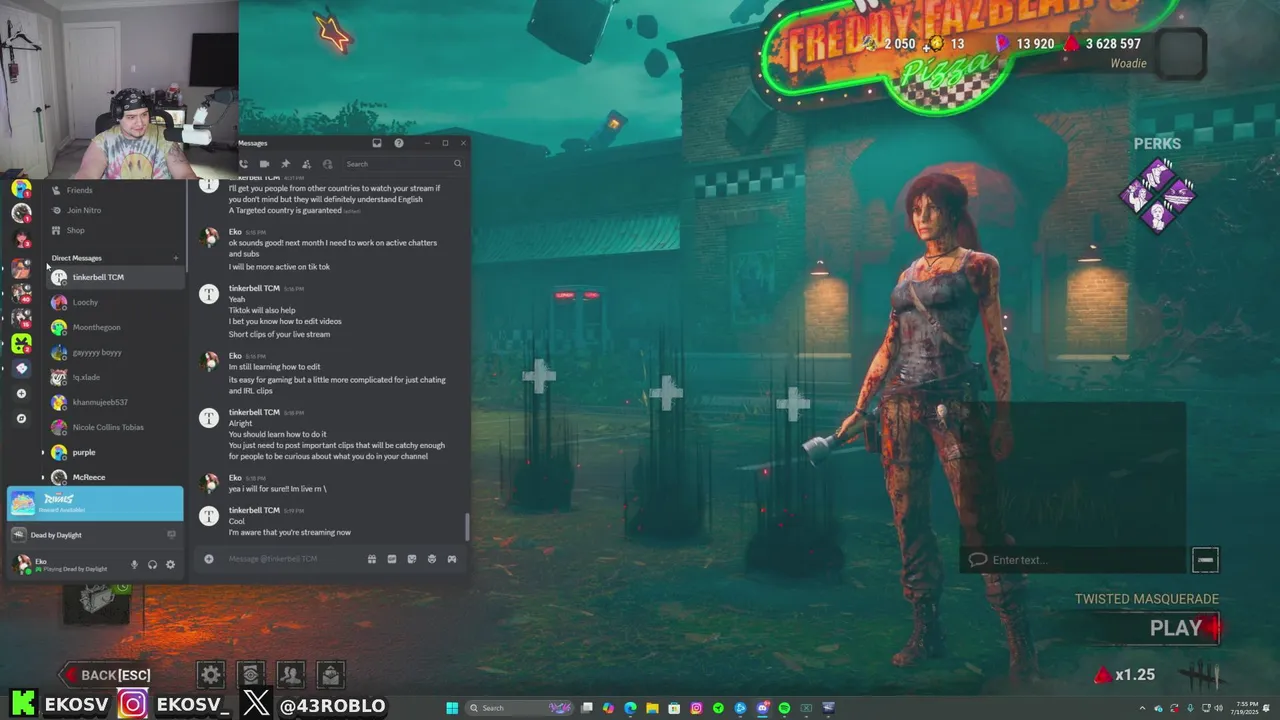Open purple direct message
The width and height of the screenshot is (1280, 720).
[116, 452]
